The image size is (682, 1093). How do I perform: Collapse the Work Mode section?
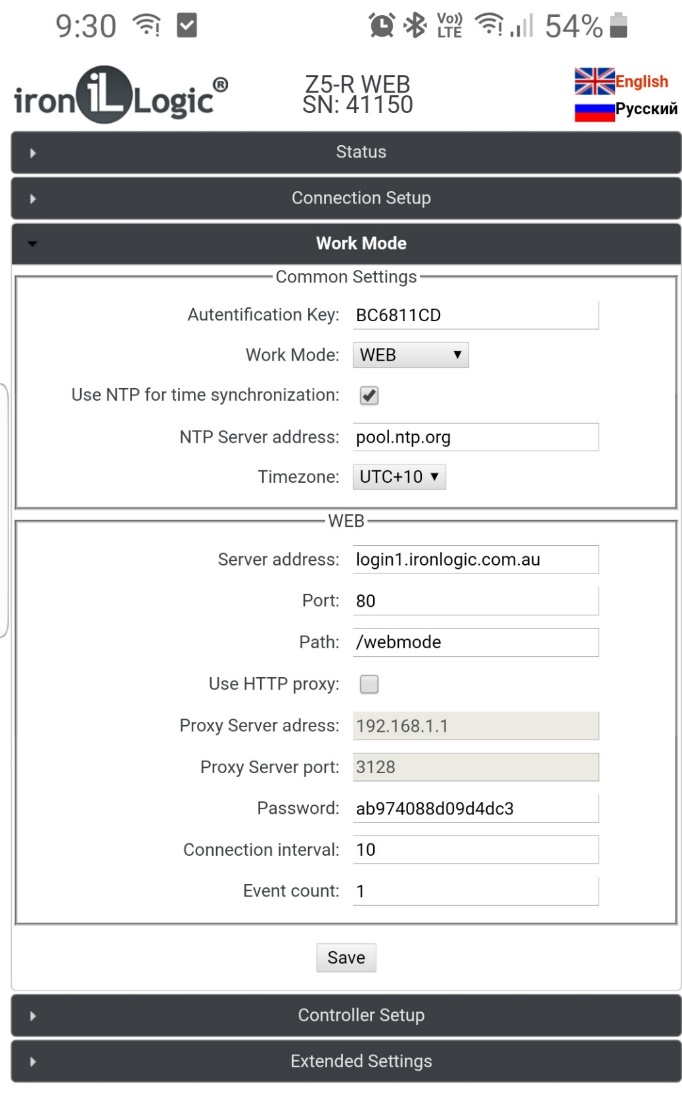[x=360, y=243]
